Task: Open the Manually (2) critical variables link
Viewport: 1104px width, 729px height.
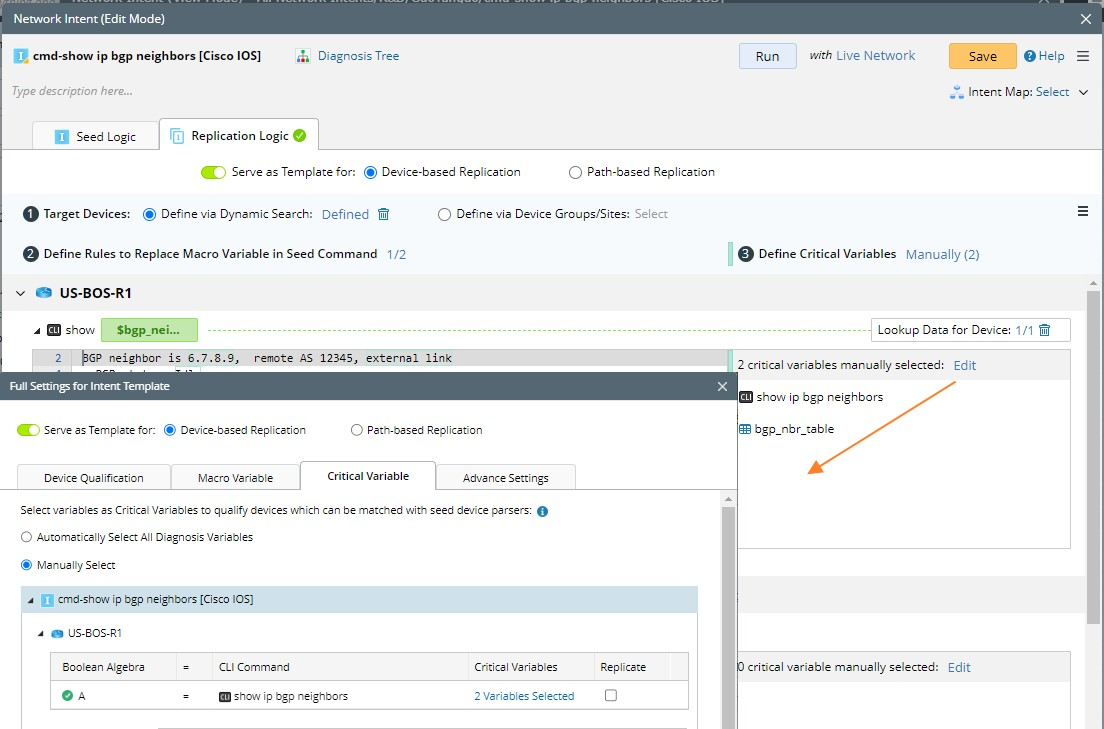Action: 942,254
